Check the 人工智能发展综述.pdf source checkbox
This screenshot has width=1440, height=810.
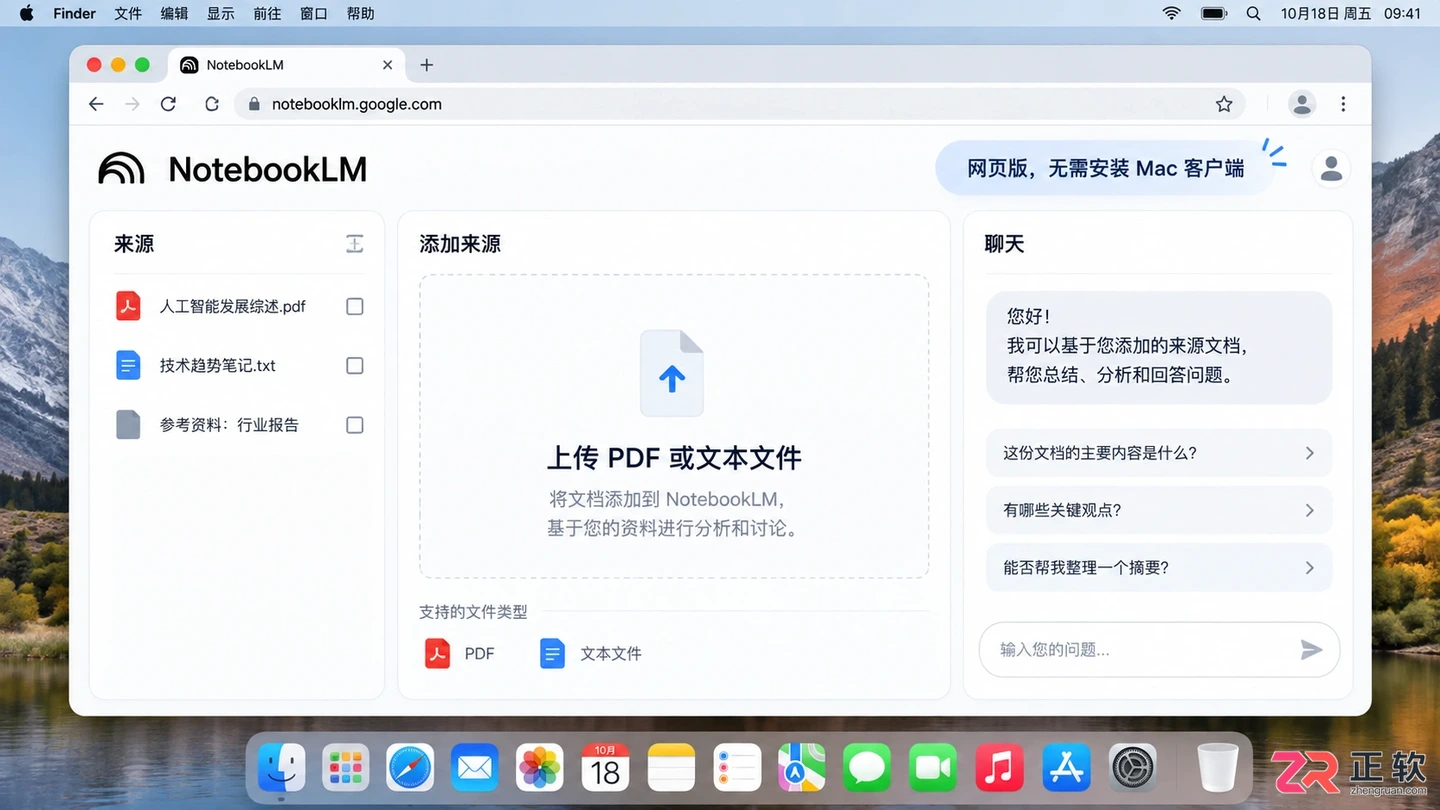point(354,307)
